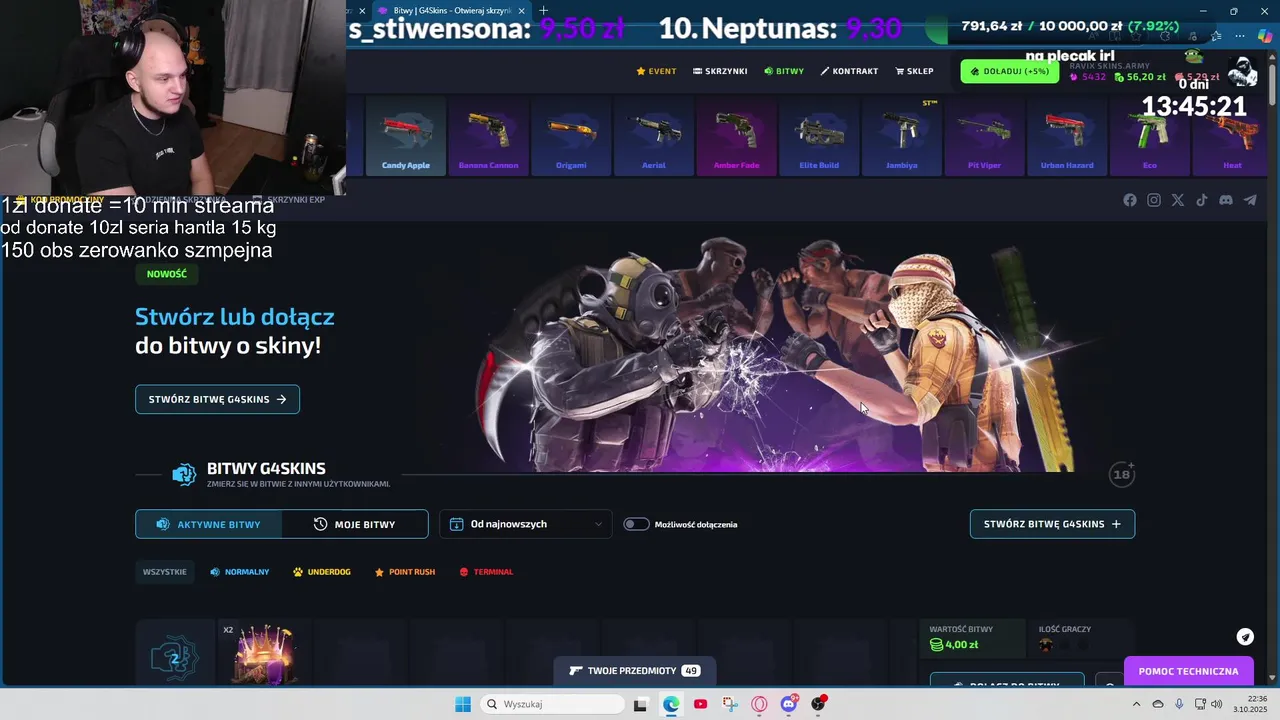The width and height of the screenshot is (1280, 720).
Task: Click the Windows search box Wyszukaj
Action: [x=552, y=704]
